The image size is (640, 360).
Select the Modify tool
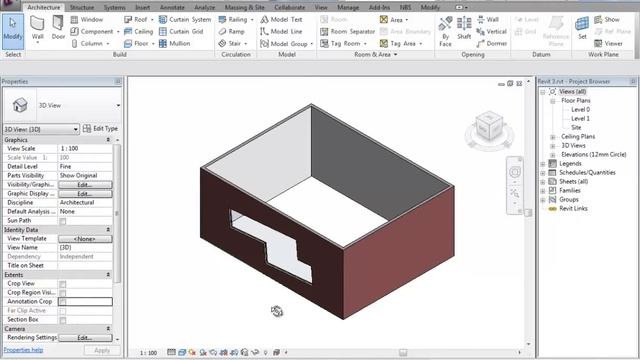pos(13,31)
